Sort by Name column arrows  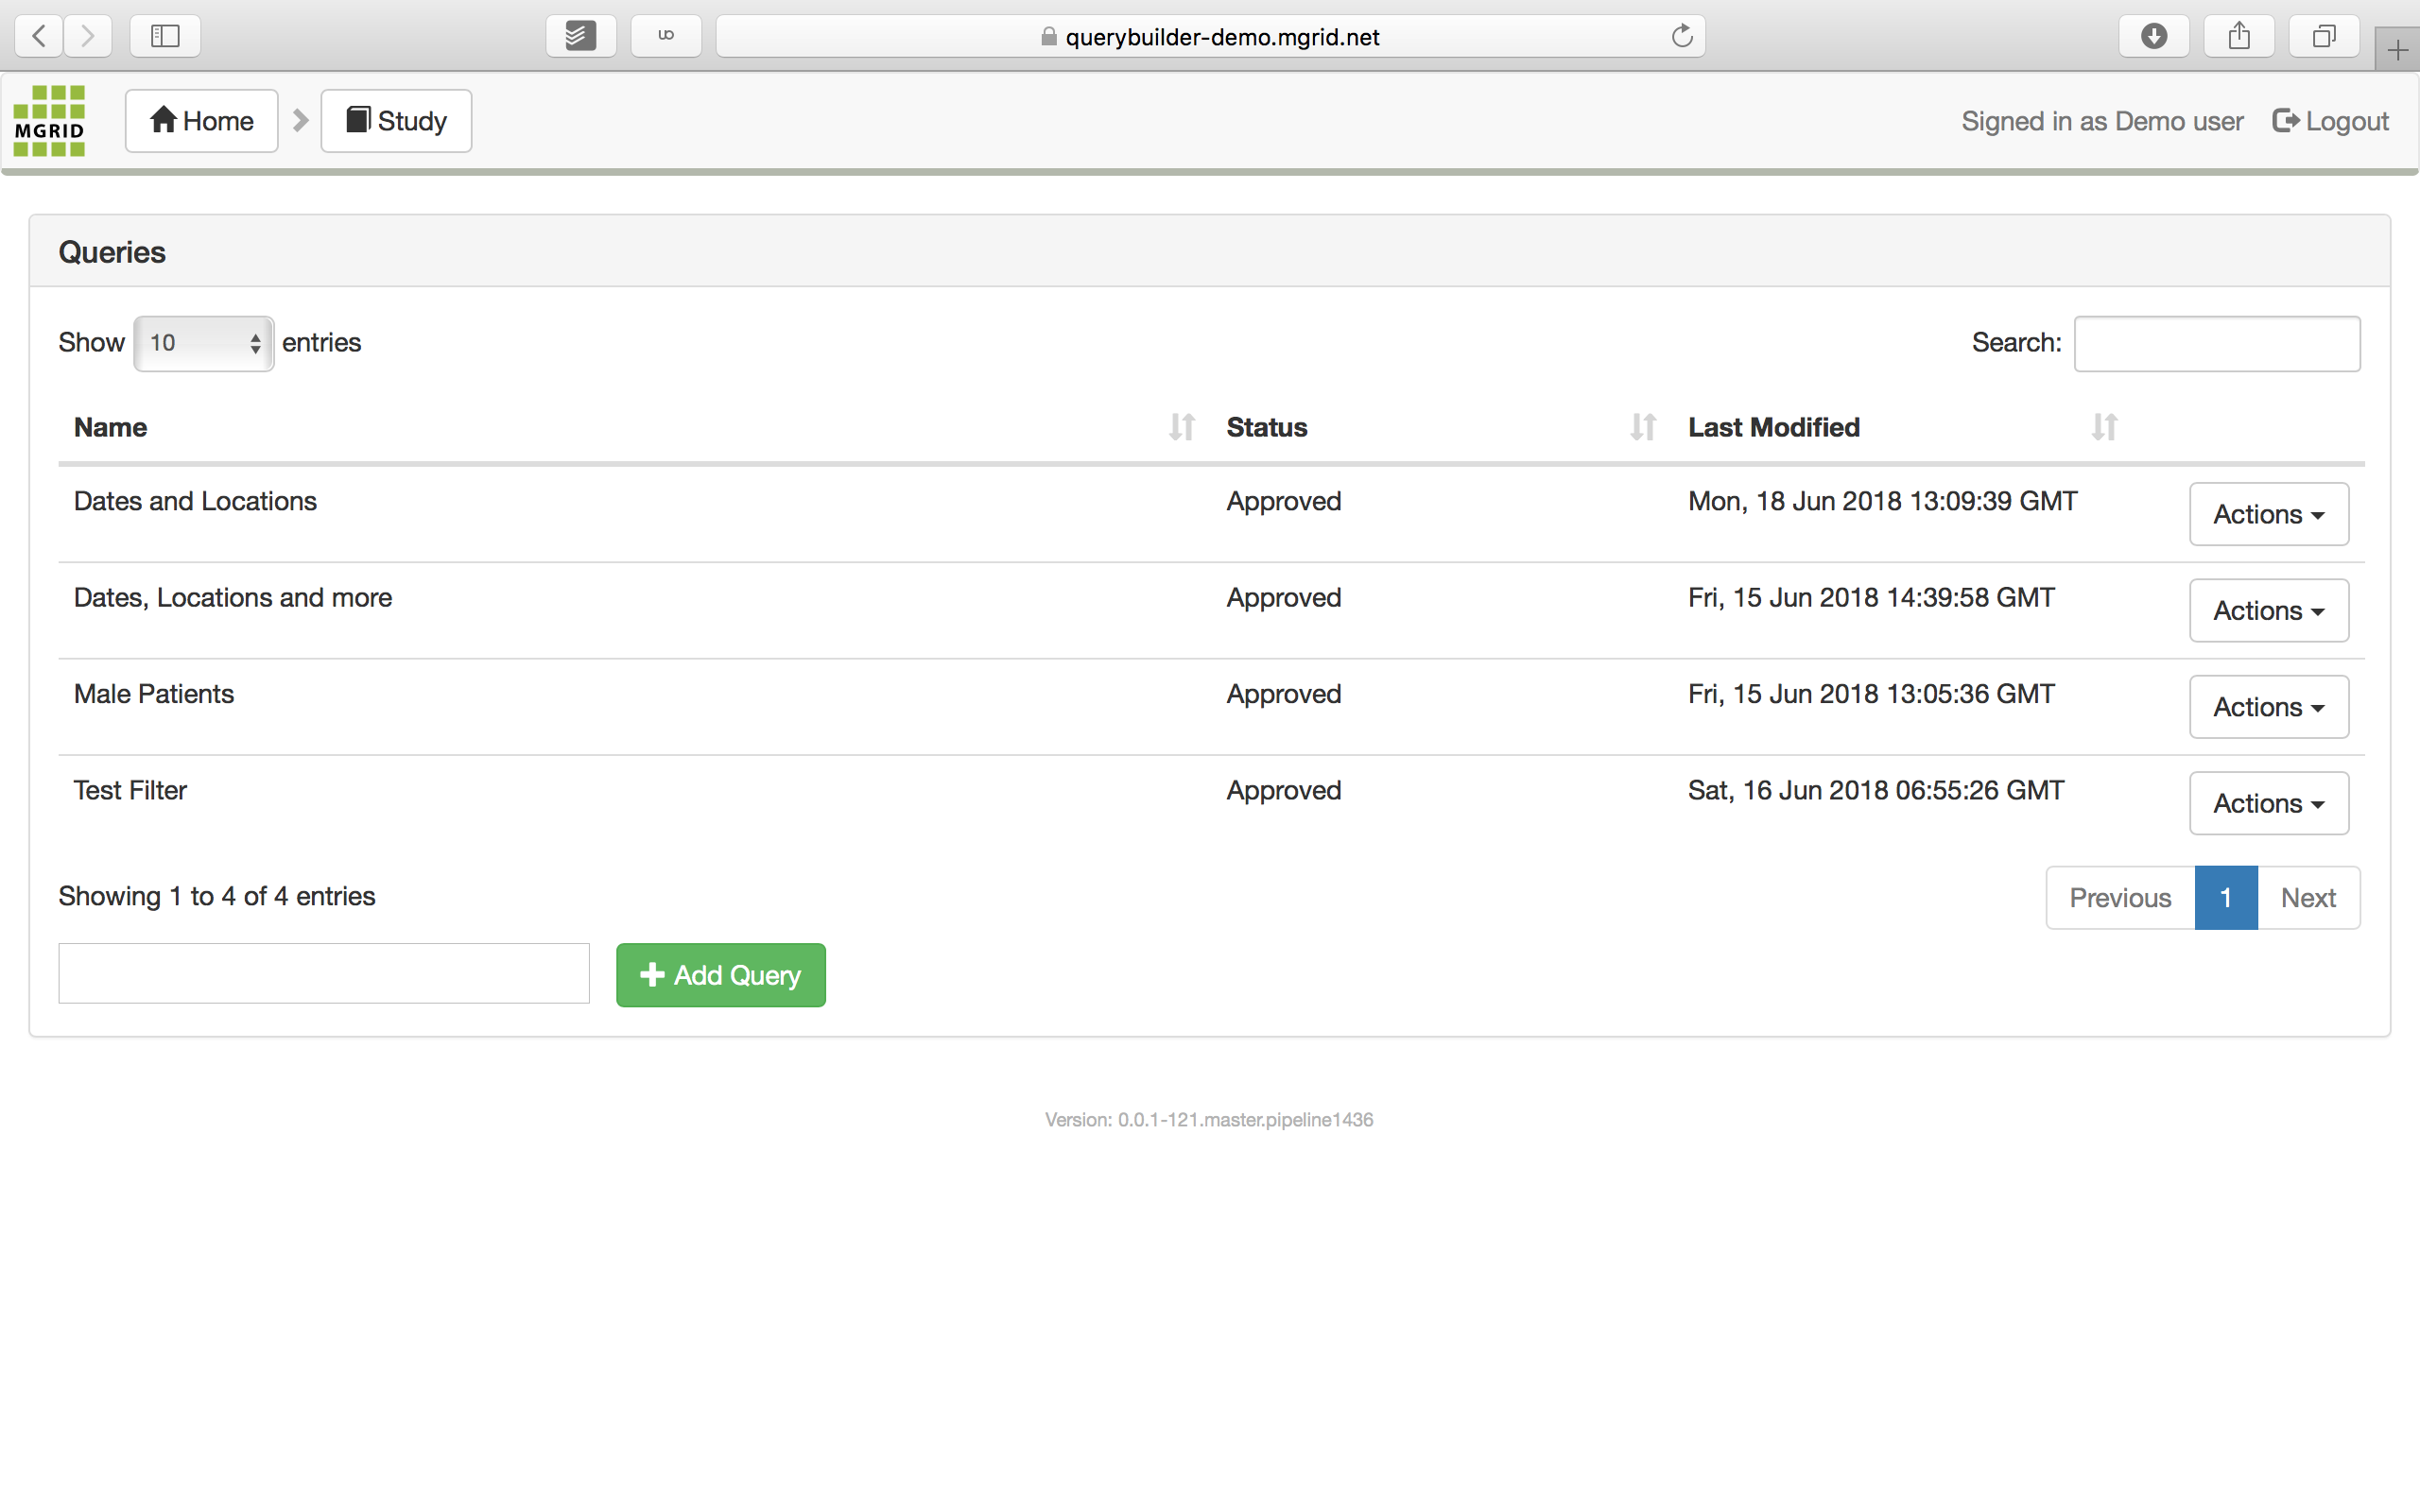pos(1182,427)
